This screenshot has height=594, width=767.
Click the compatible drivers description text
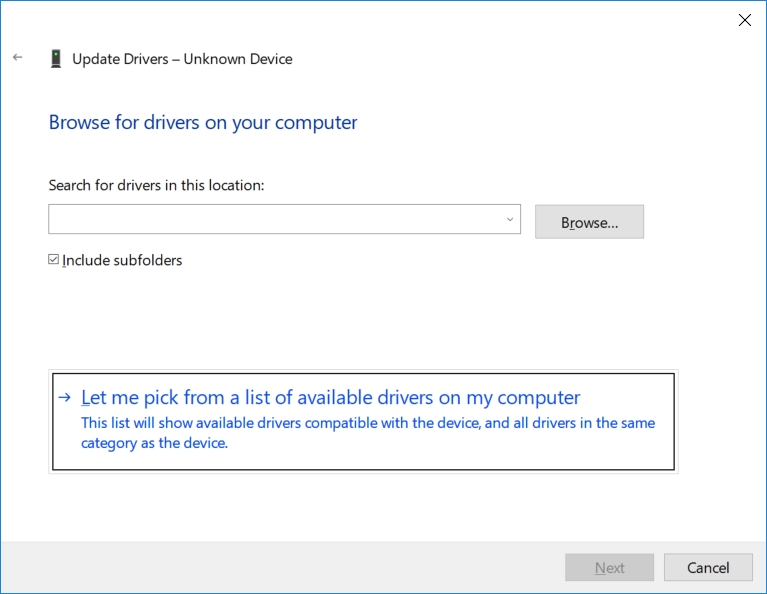367,433
